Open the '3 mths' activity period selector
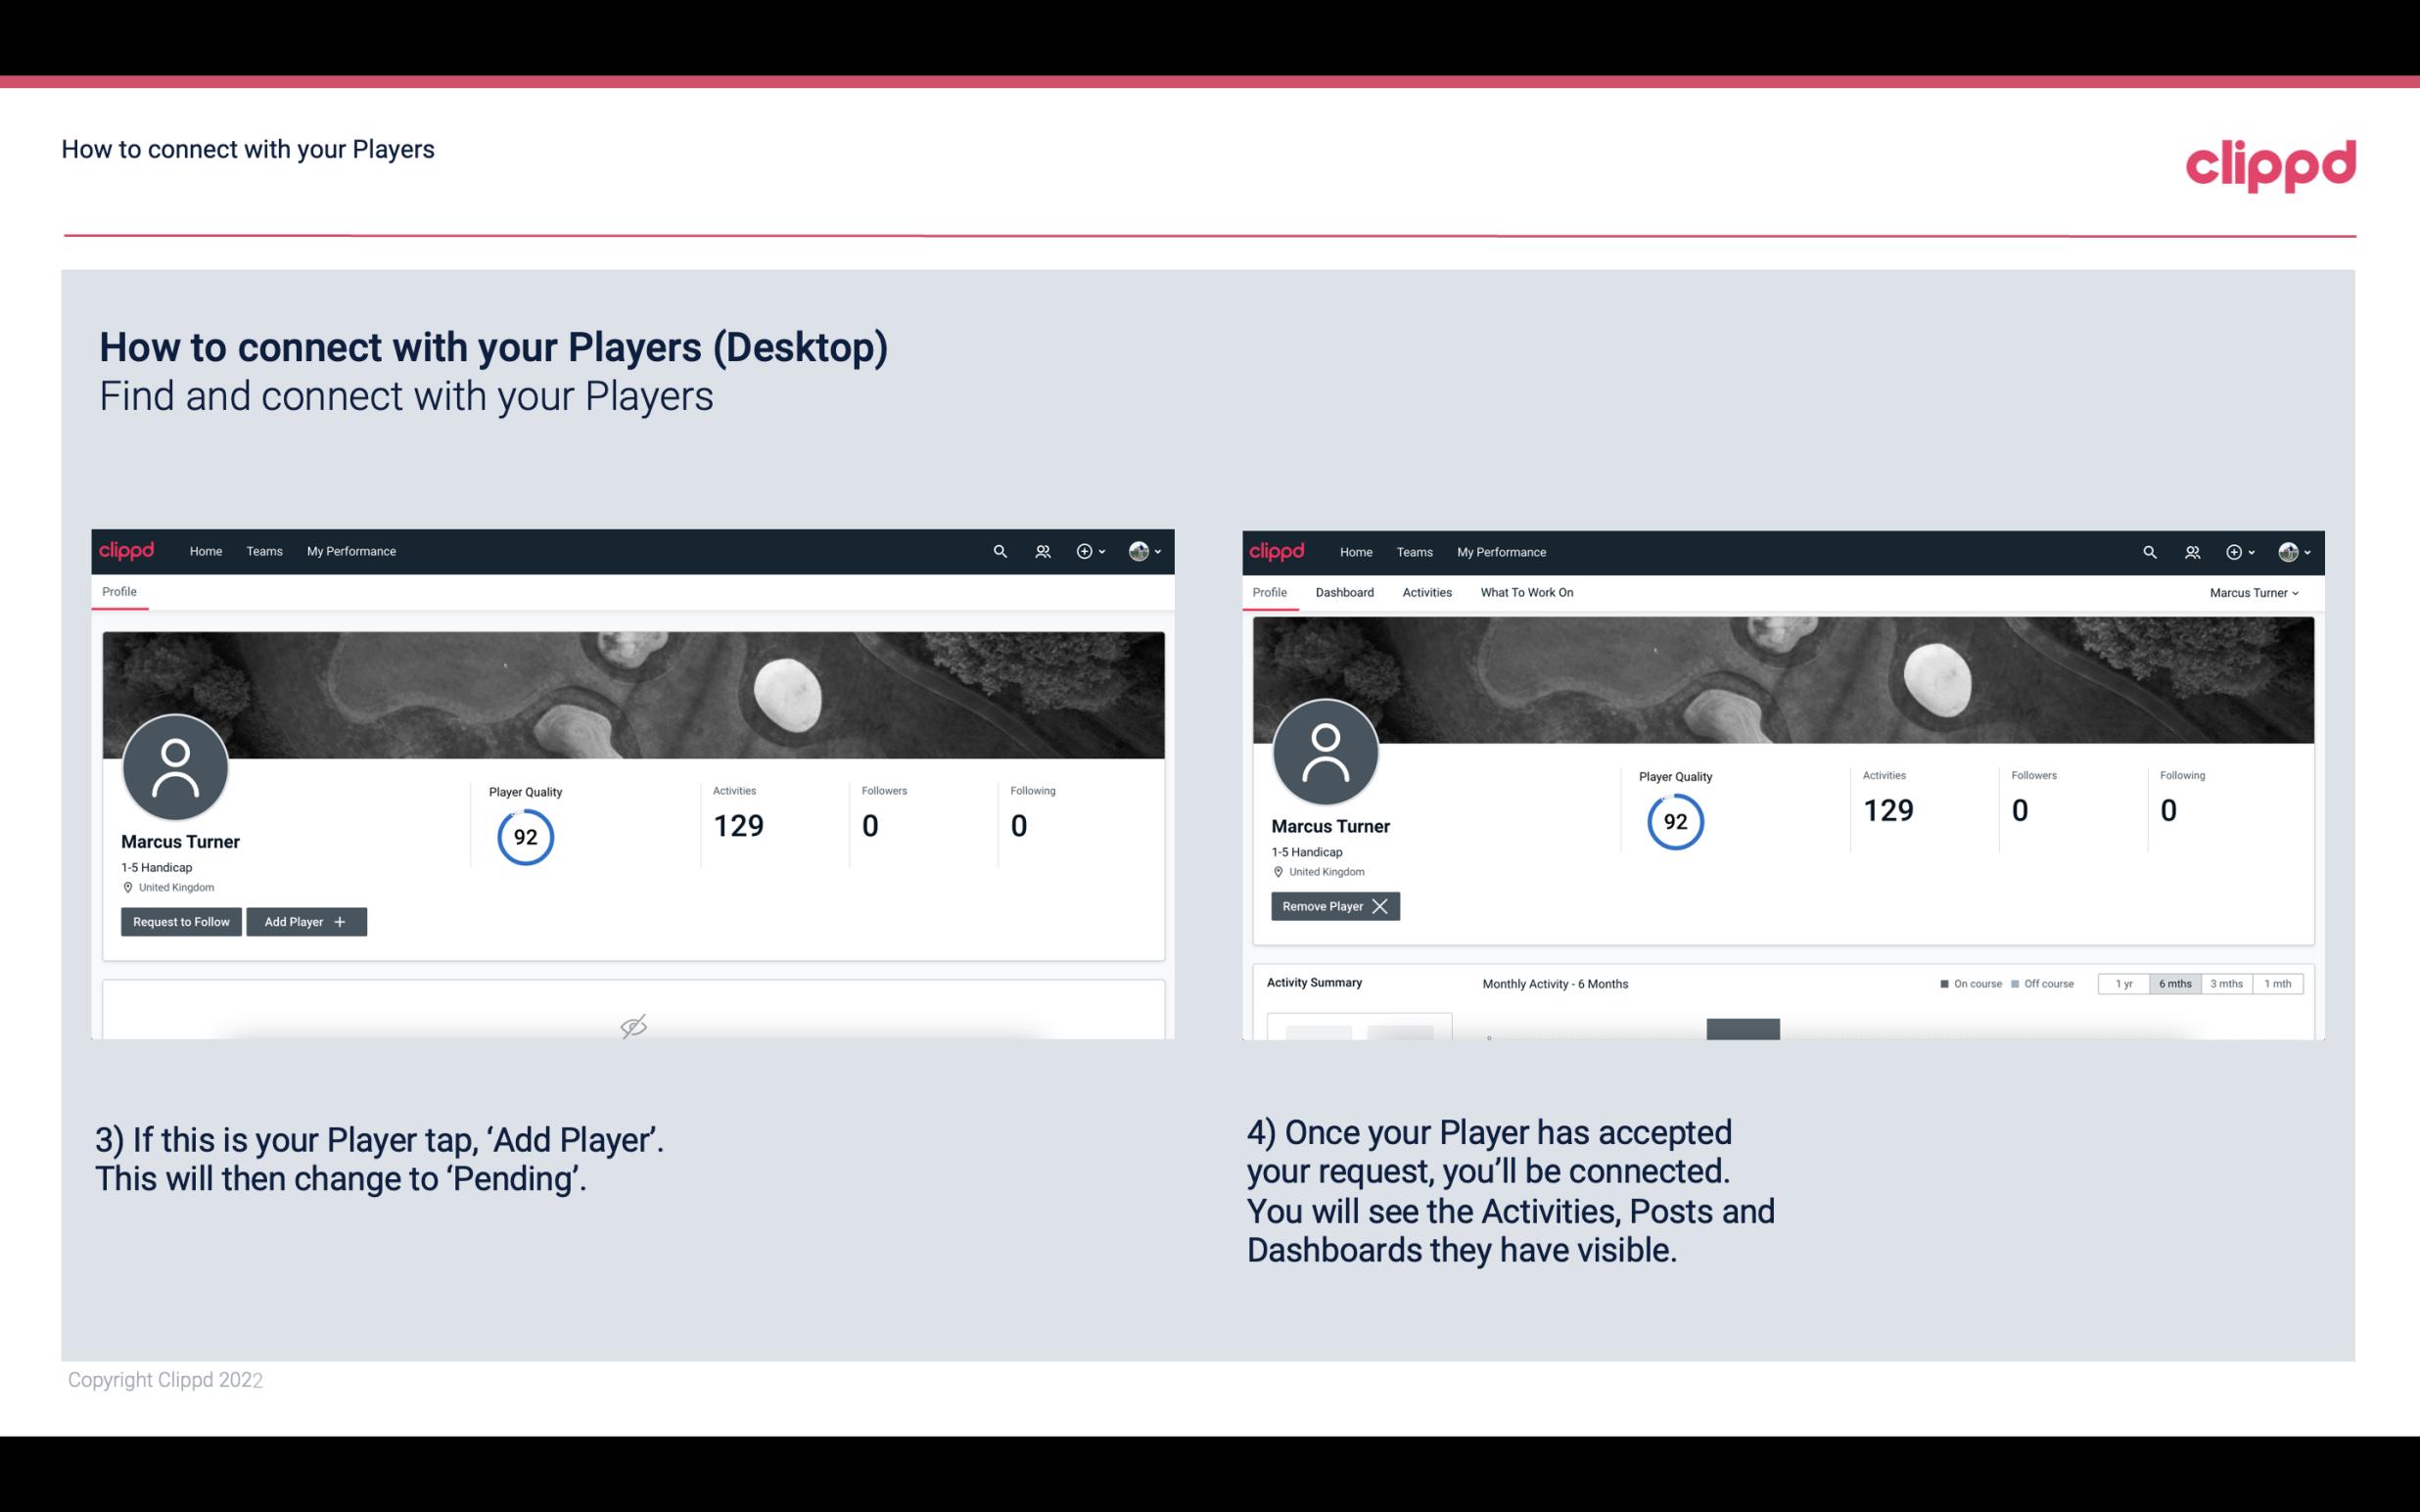Image resolution: width=2420 pixels, height=1512 pixels. (x=2226, y=983)
